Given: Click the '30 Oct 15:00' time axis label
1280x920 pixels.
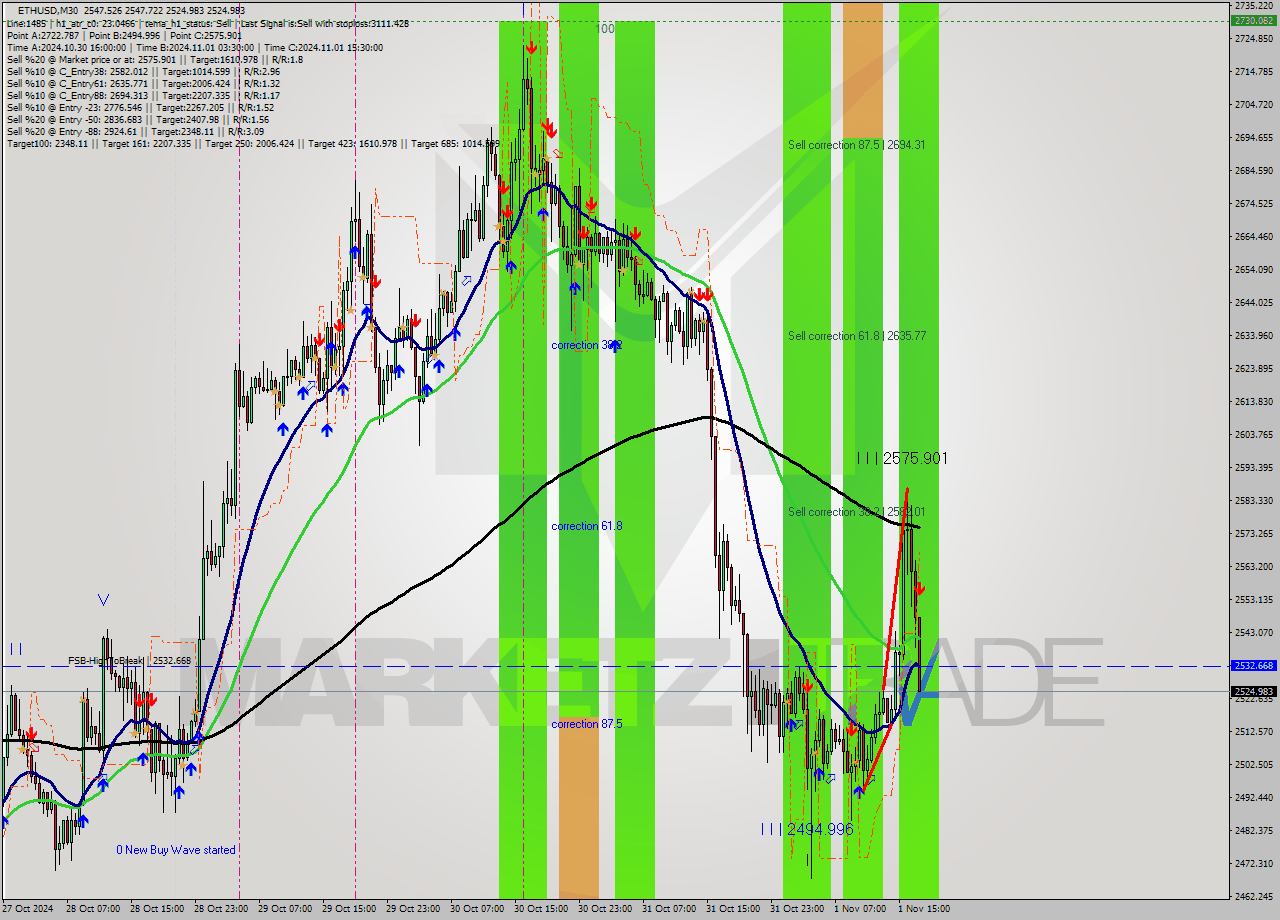Looking at the screenshot, I should point(540,909).
